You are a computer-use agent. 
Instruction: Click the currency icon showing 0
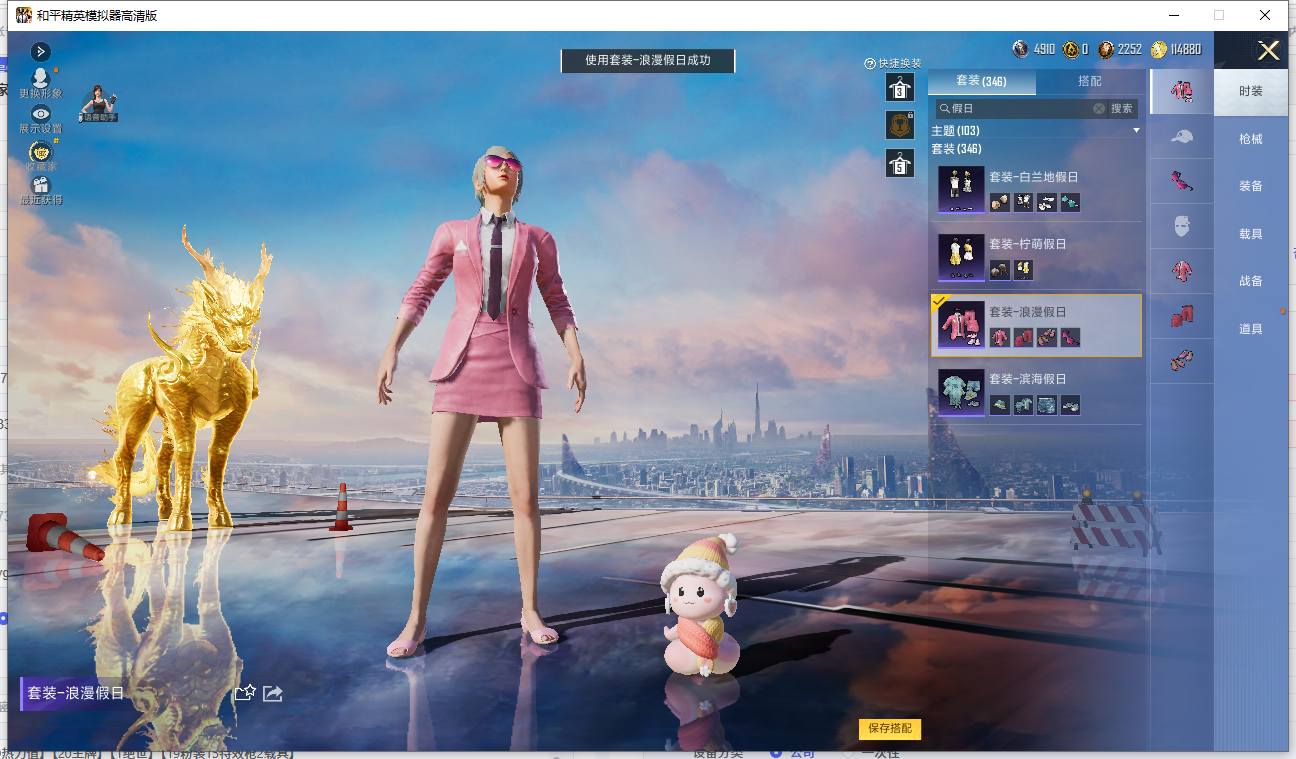click(x=1071, y=49)
